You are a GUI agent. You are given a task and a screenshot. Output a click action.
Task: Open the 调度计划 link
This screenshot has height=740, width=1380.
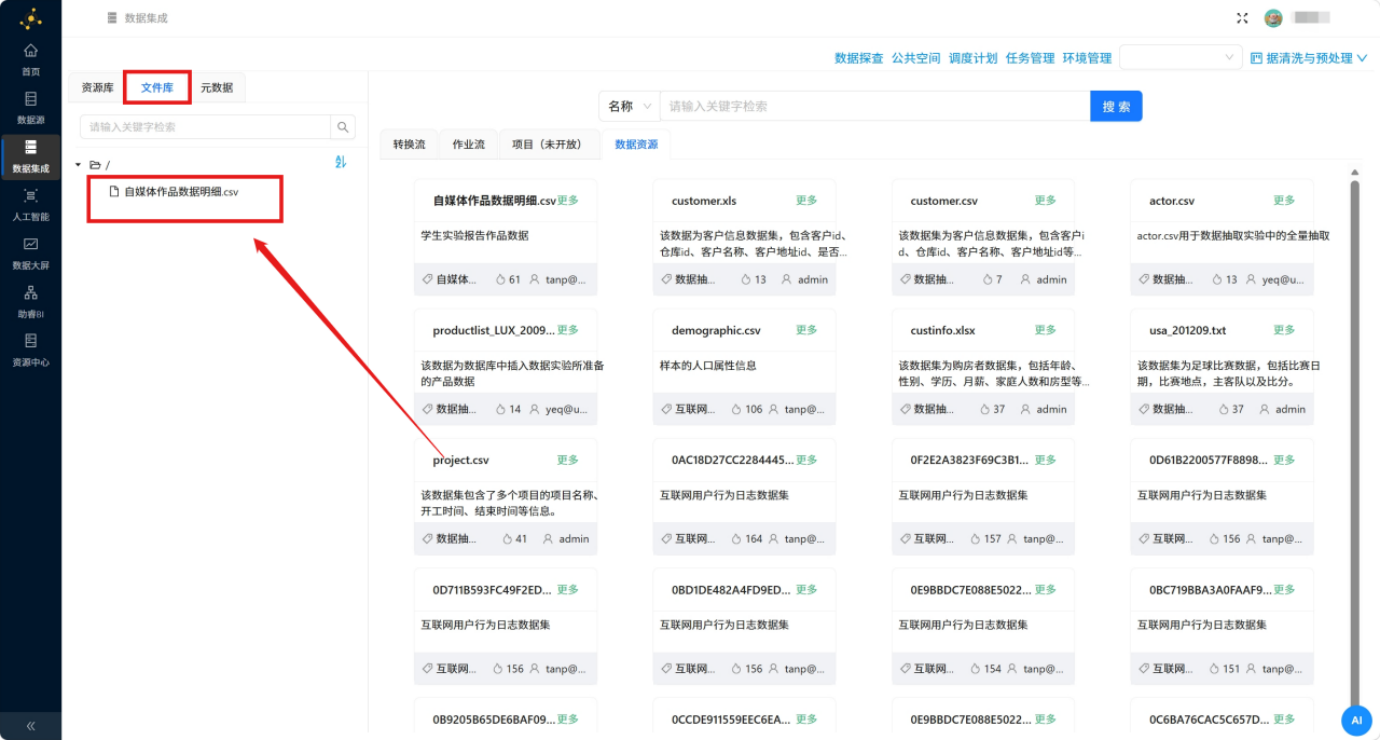[973, 58]
